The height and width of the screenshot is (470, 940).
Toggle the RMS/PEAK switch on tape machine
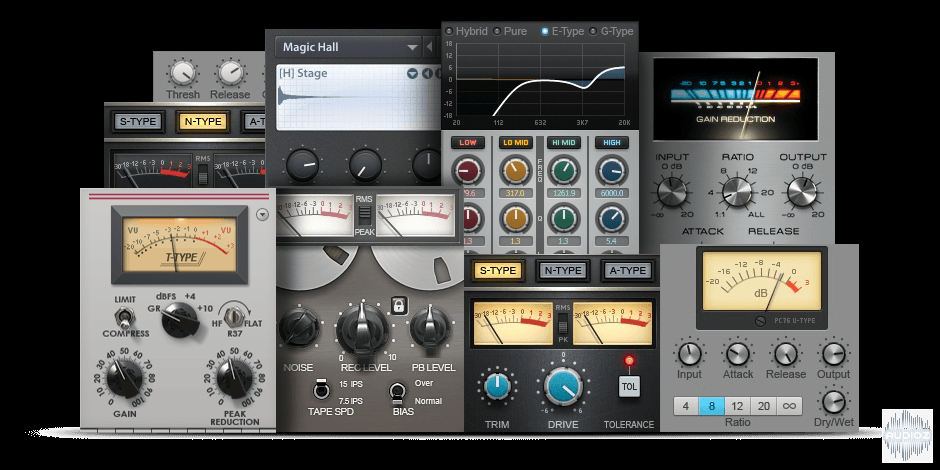364,215
